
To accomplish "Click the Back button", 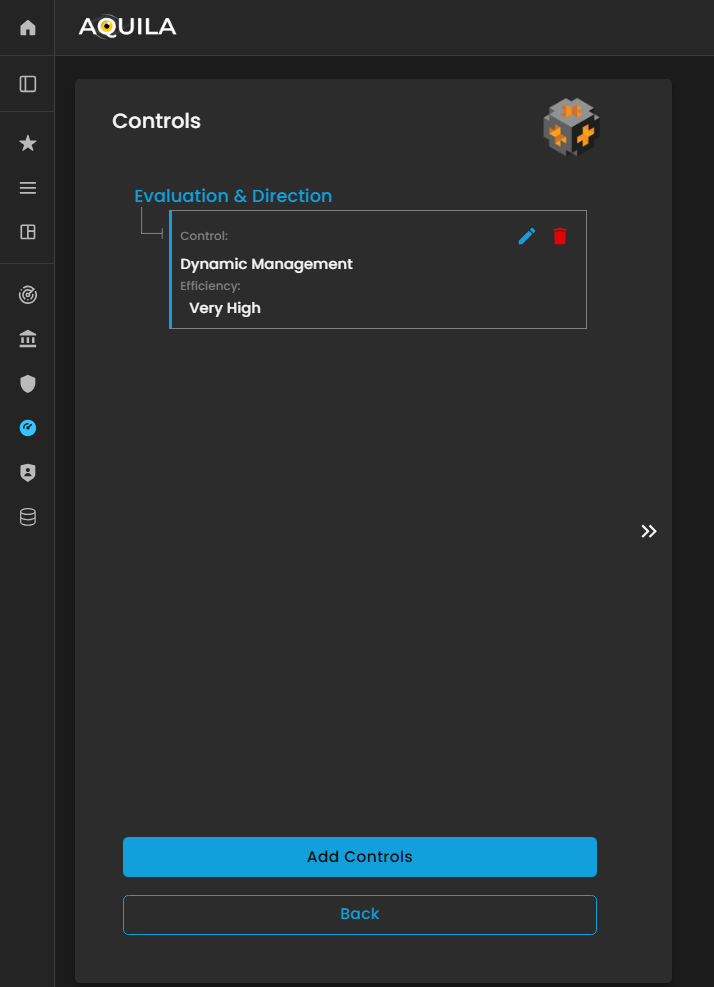I will pos(360,914).
